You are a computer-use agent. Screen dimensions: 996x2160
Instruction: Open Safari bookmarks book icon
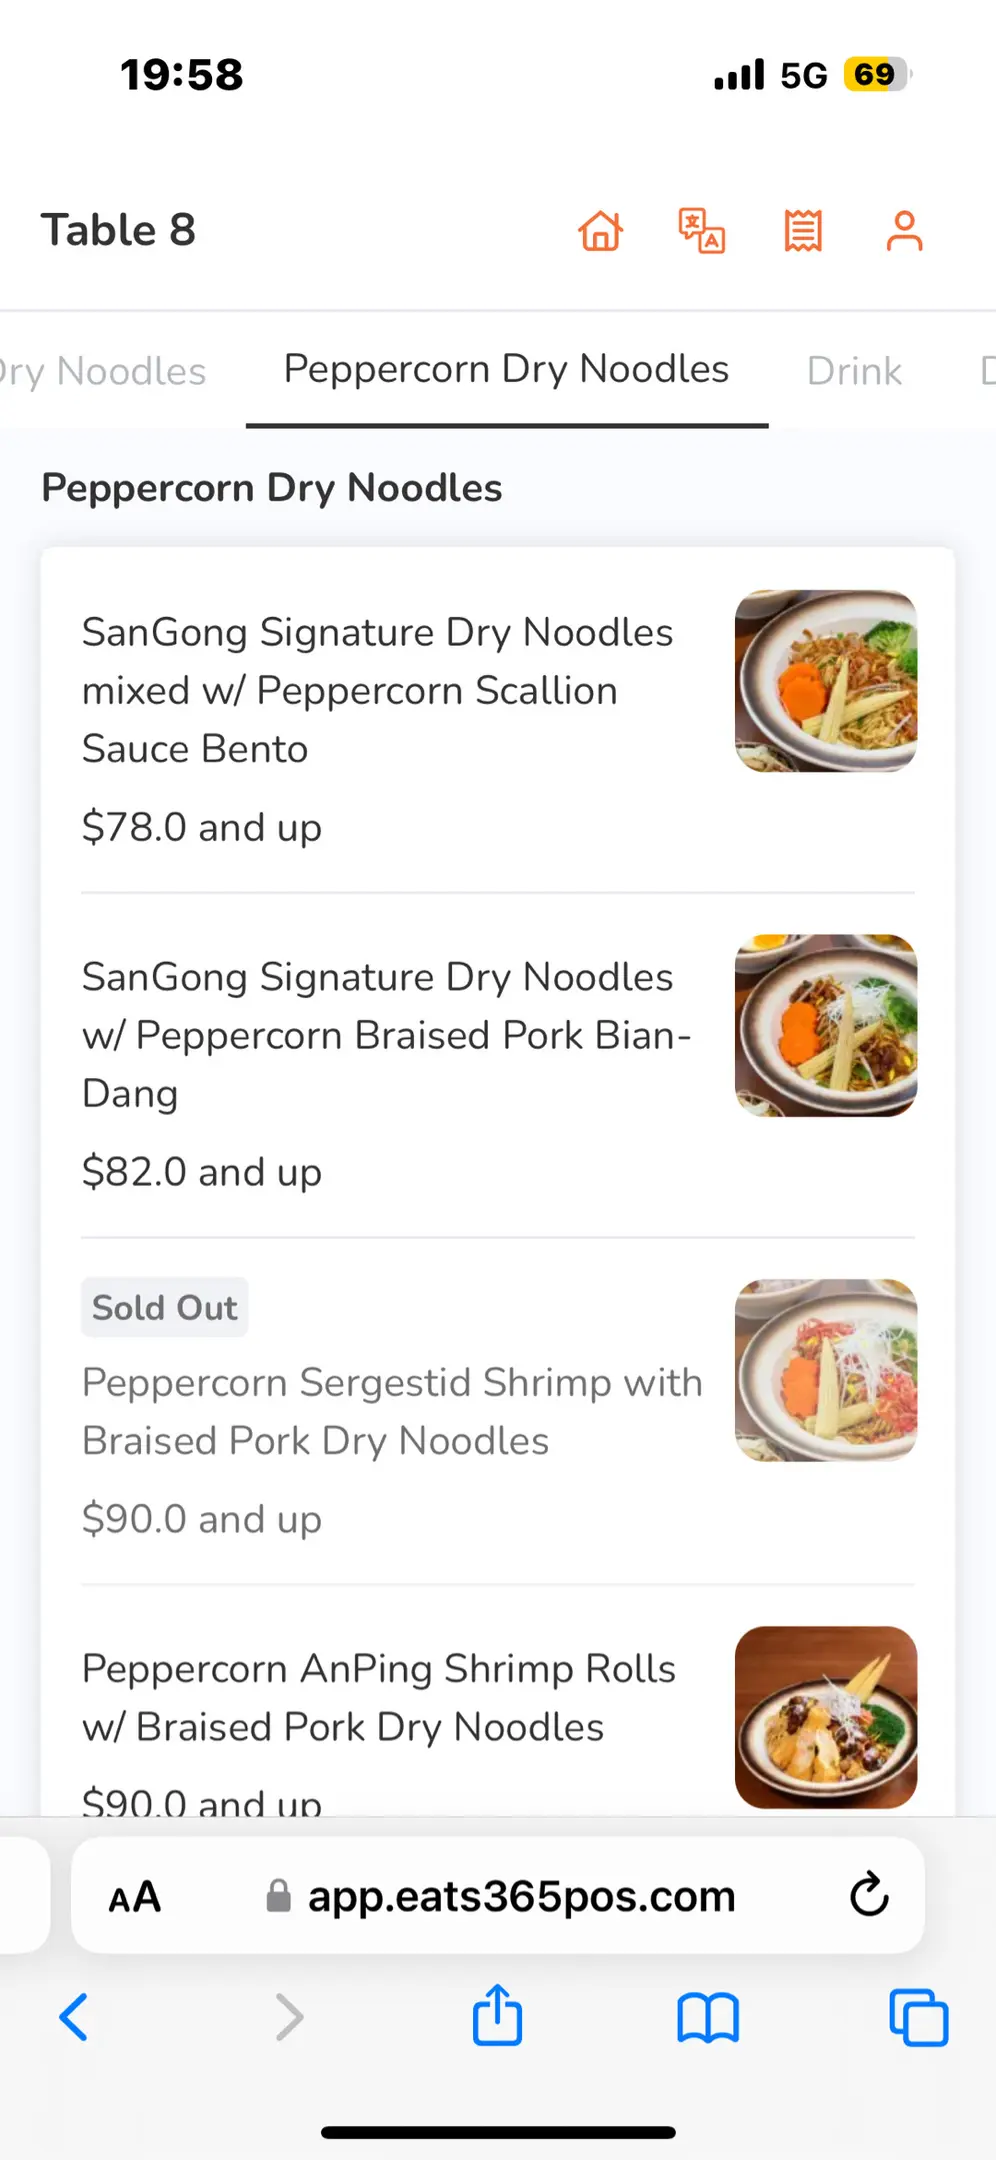coord(707,2017)
